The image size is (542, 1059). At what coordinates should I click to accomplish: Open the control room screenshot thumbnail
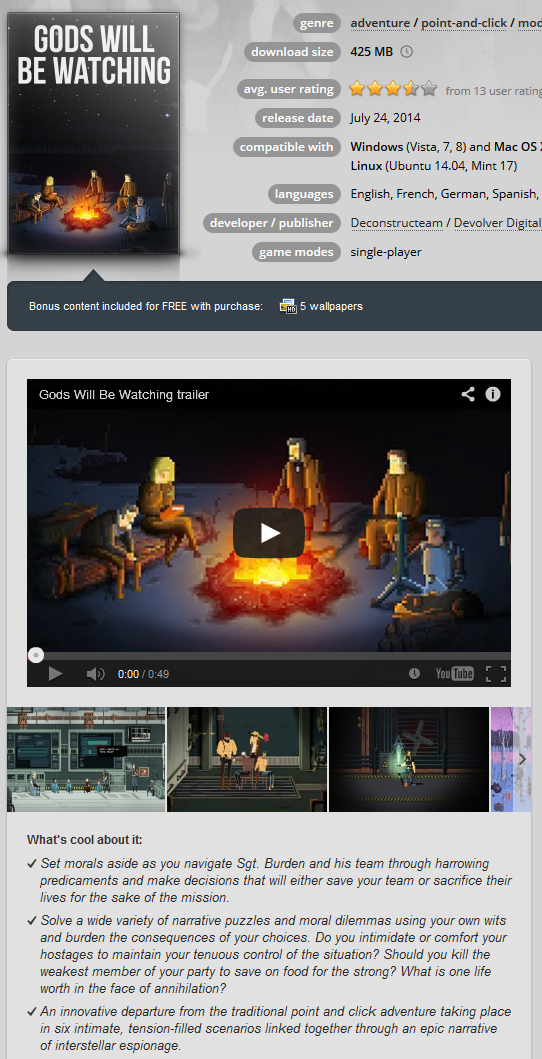[x=86, y=759]
